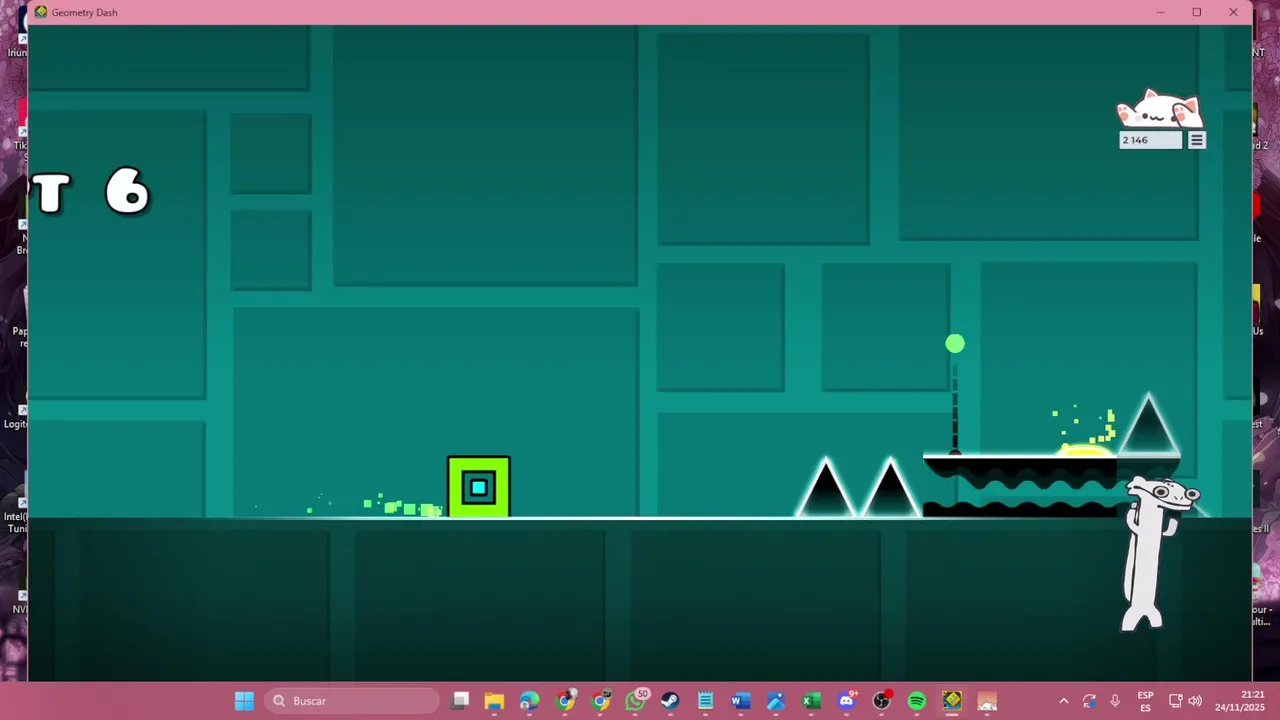Click the microphone tray icon
Screen dimensions: 1280x720
[1115, 701]
